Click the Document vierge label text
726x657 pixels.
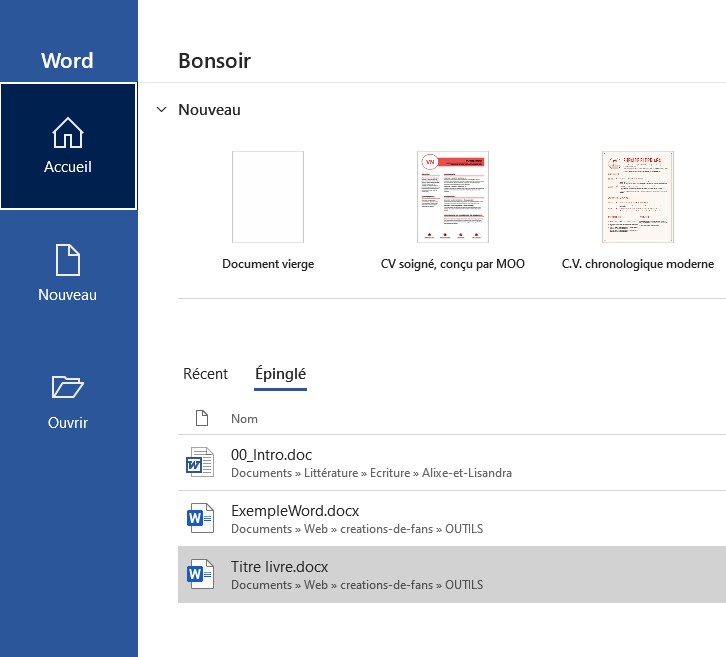pos(268,264)
